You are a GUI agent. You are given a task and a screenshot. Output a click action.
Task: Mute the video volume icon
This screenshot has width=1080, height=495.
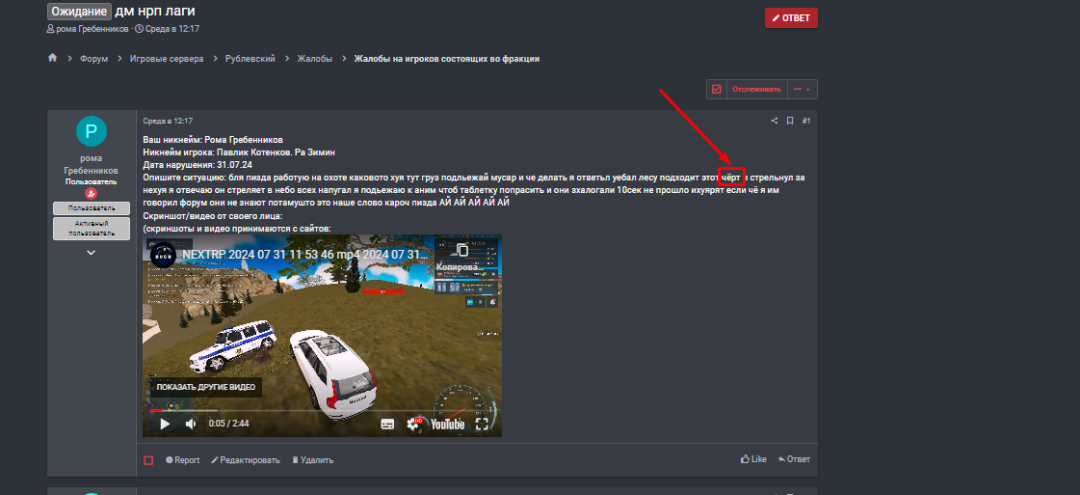[190, 424]
